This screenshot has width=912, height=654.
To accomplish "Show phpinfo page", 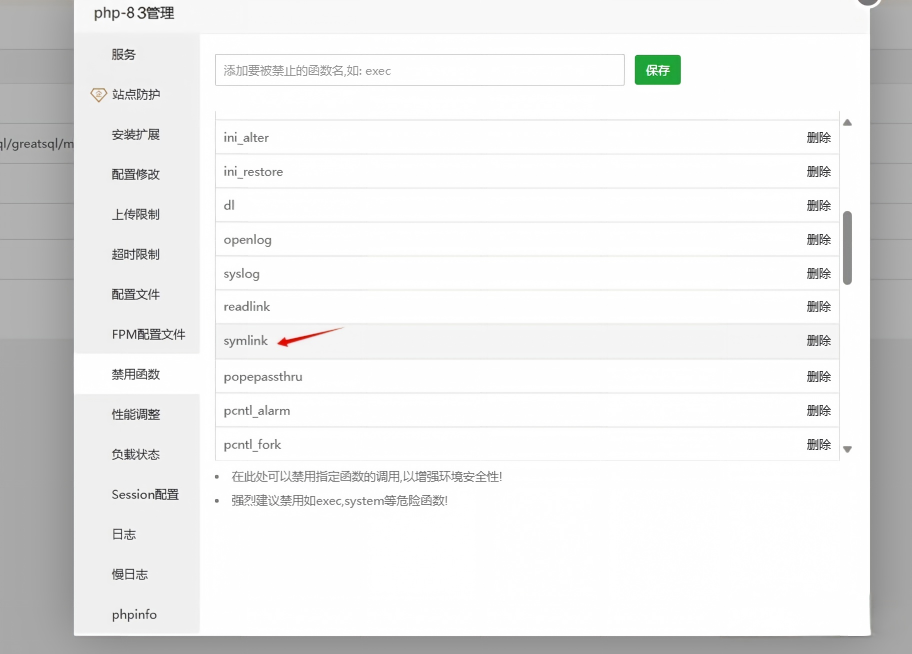I will click(134, 614).
